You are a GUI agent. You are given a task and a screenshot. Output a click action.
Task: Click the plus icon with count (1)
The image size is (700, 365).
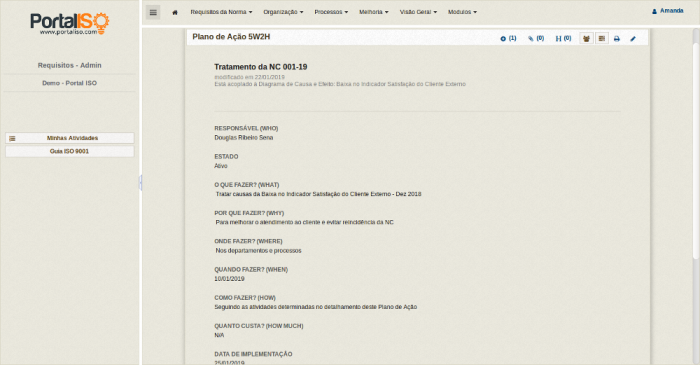(508, 38)
